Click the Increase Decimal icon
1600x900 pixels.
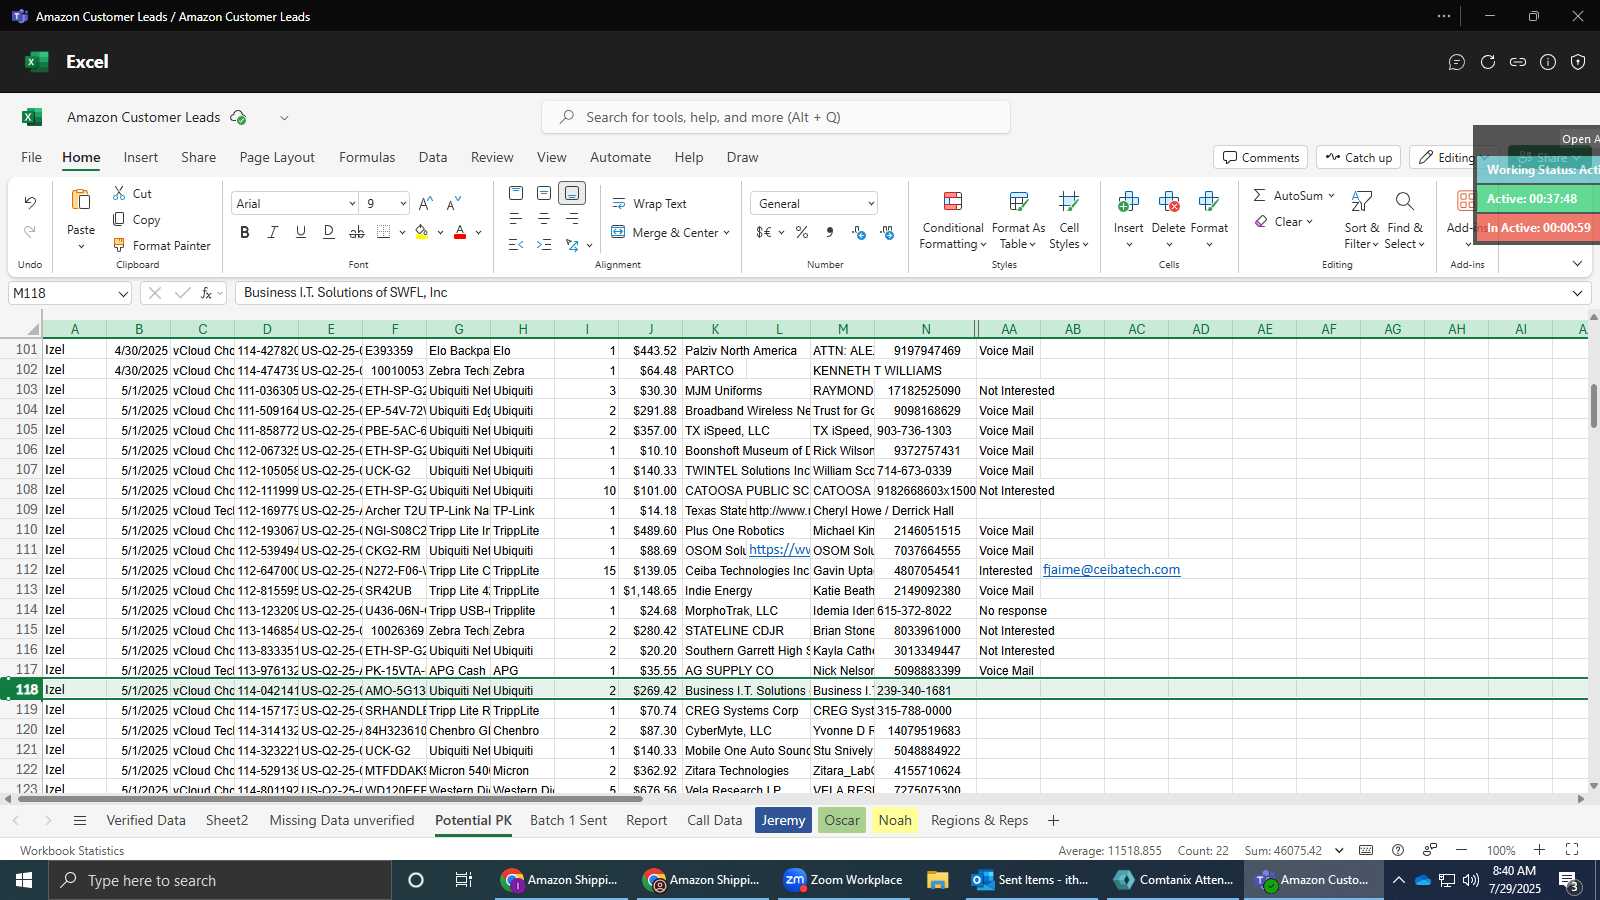tap(858, 232)
